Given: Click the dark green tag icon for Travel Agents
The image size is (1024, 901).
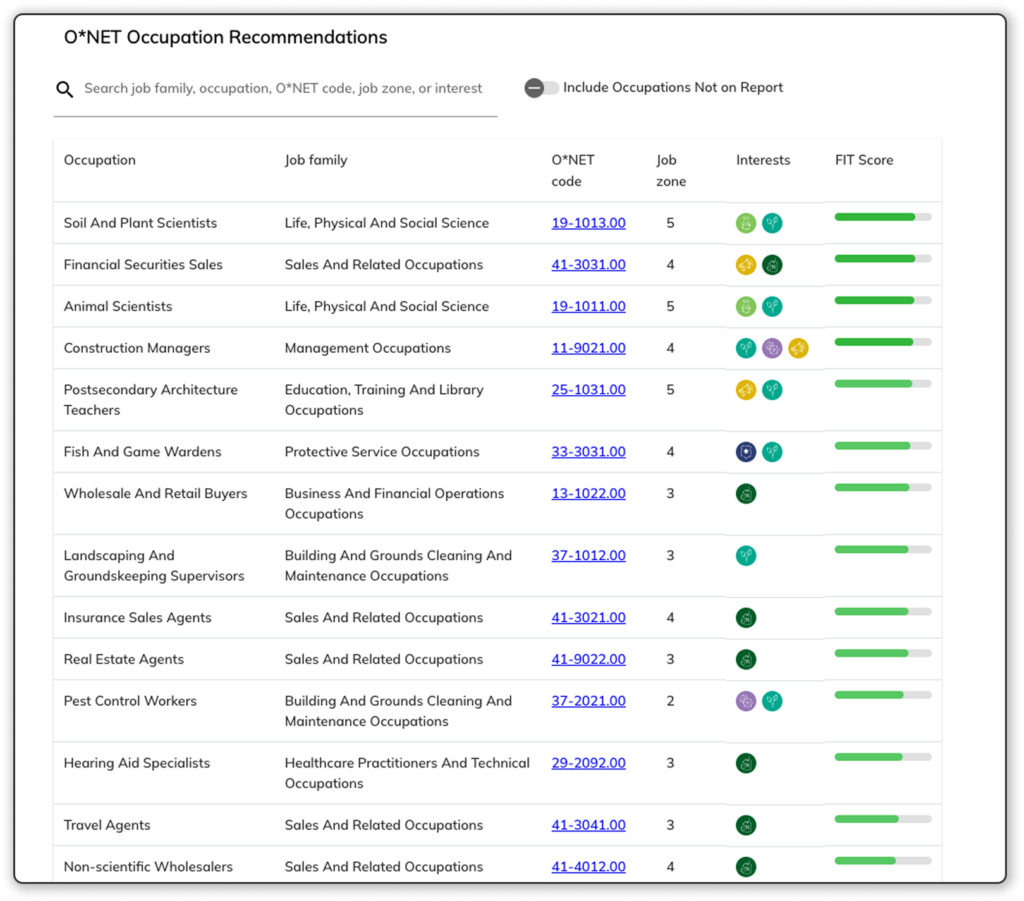Looking at the screenshot, I should [746, 825].
